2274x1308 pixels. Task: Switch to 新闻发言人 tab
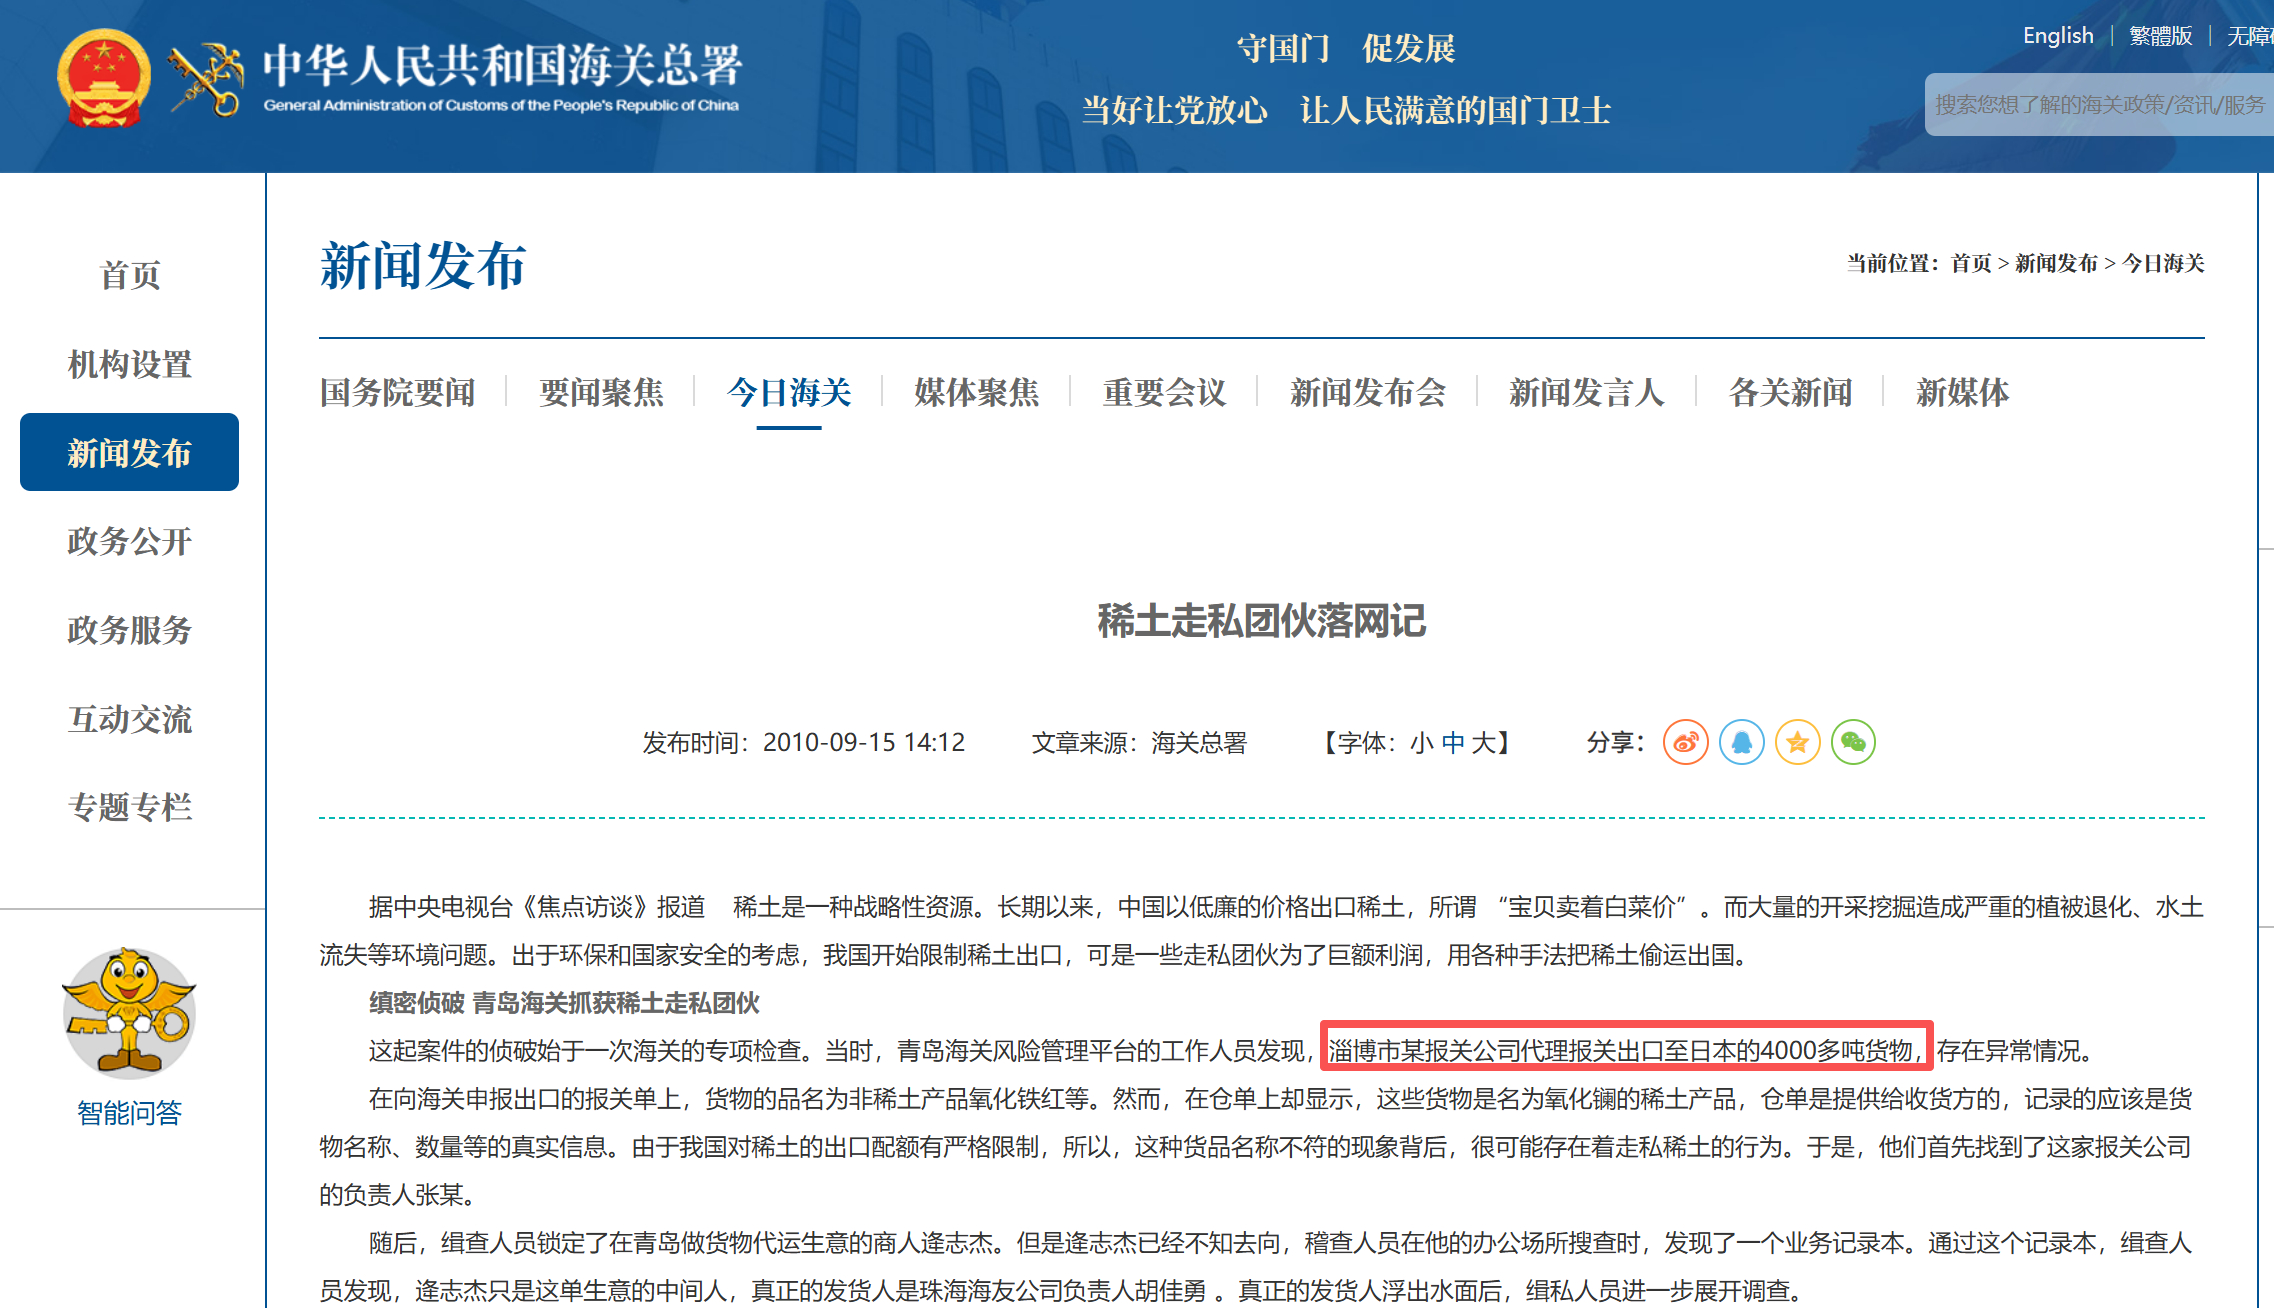coord(1587,392)
